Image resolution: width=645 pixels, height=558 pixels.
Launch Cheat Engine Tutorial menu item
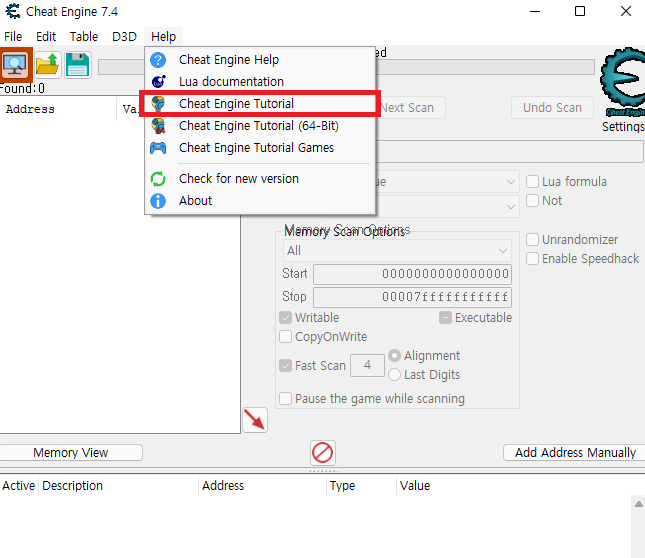260,104
